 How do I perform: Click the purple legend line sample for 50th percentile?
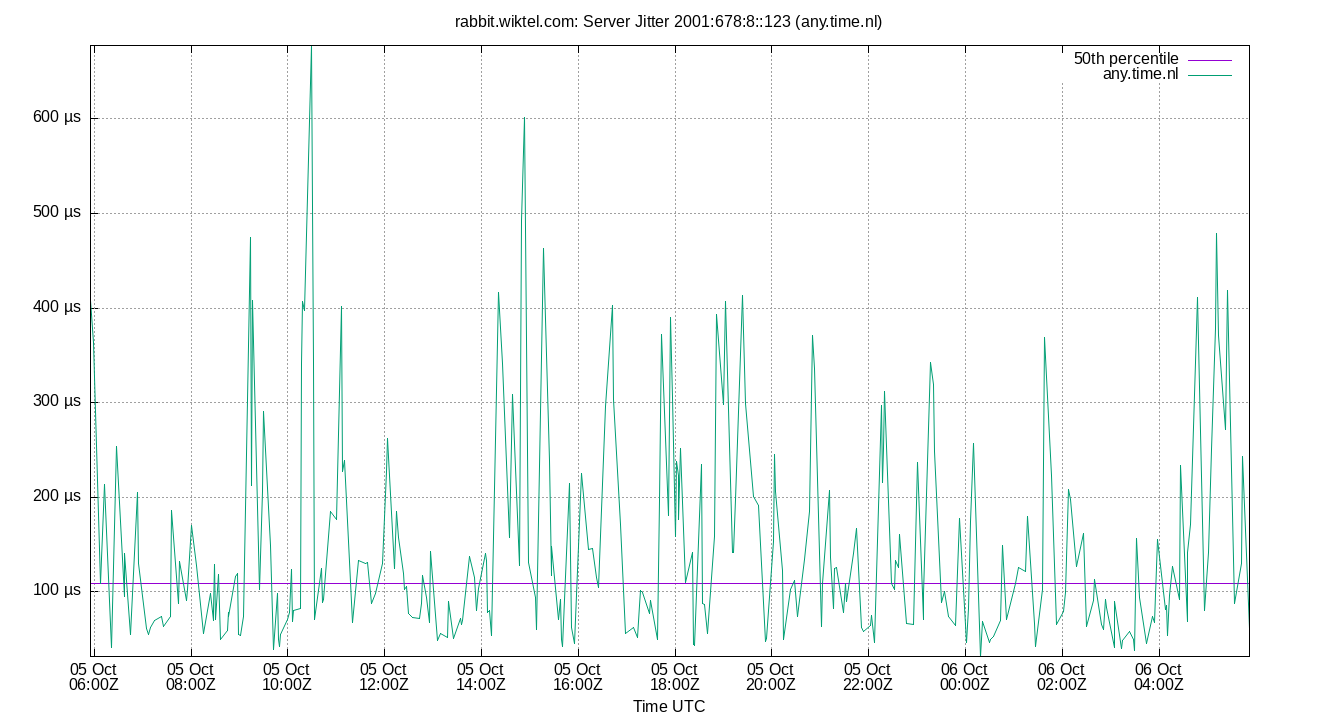coord(1209,60)
